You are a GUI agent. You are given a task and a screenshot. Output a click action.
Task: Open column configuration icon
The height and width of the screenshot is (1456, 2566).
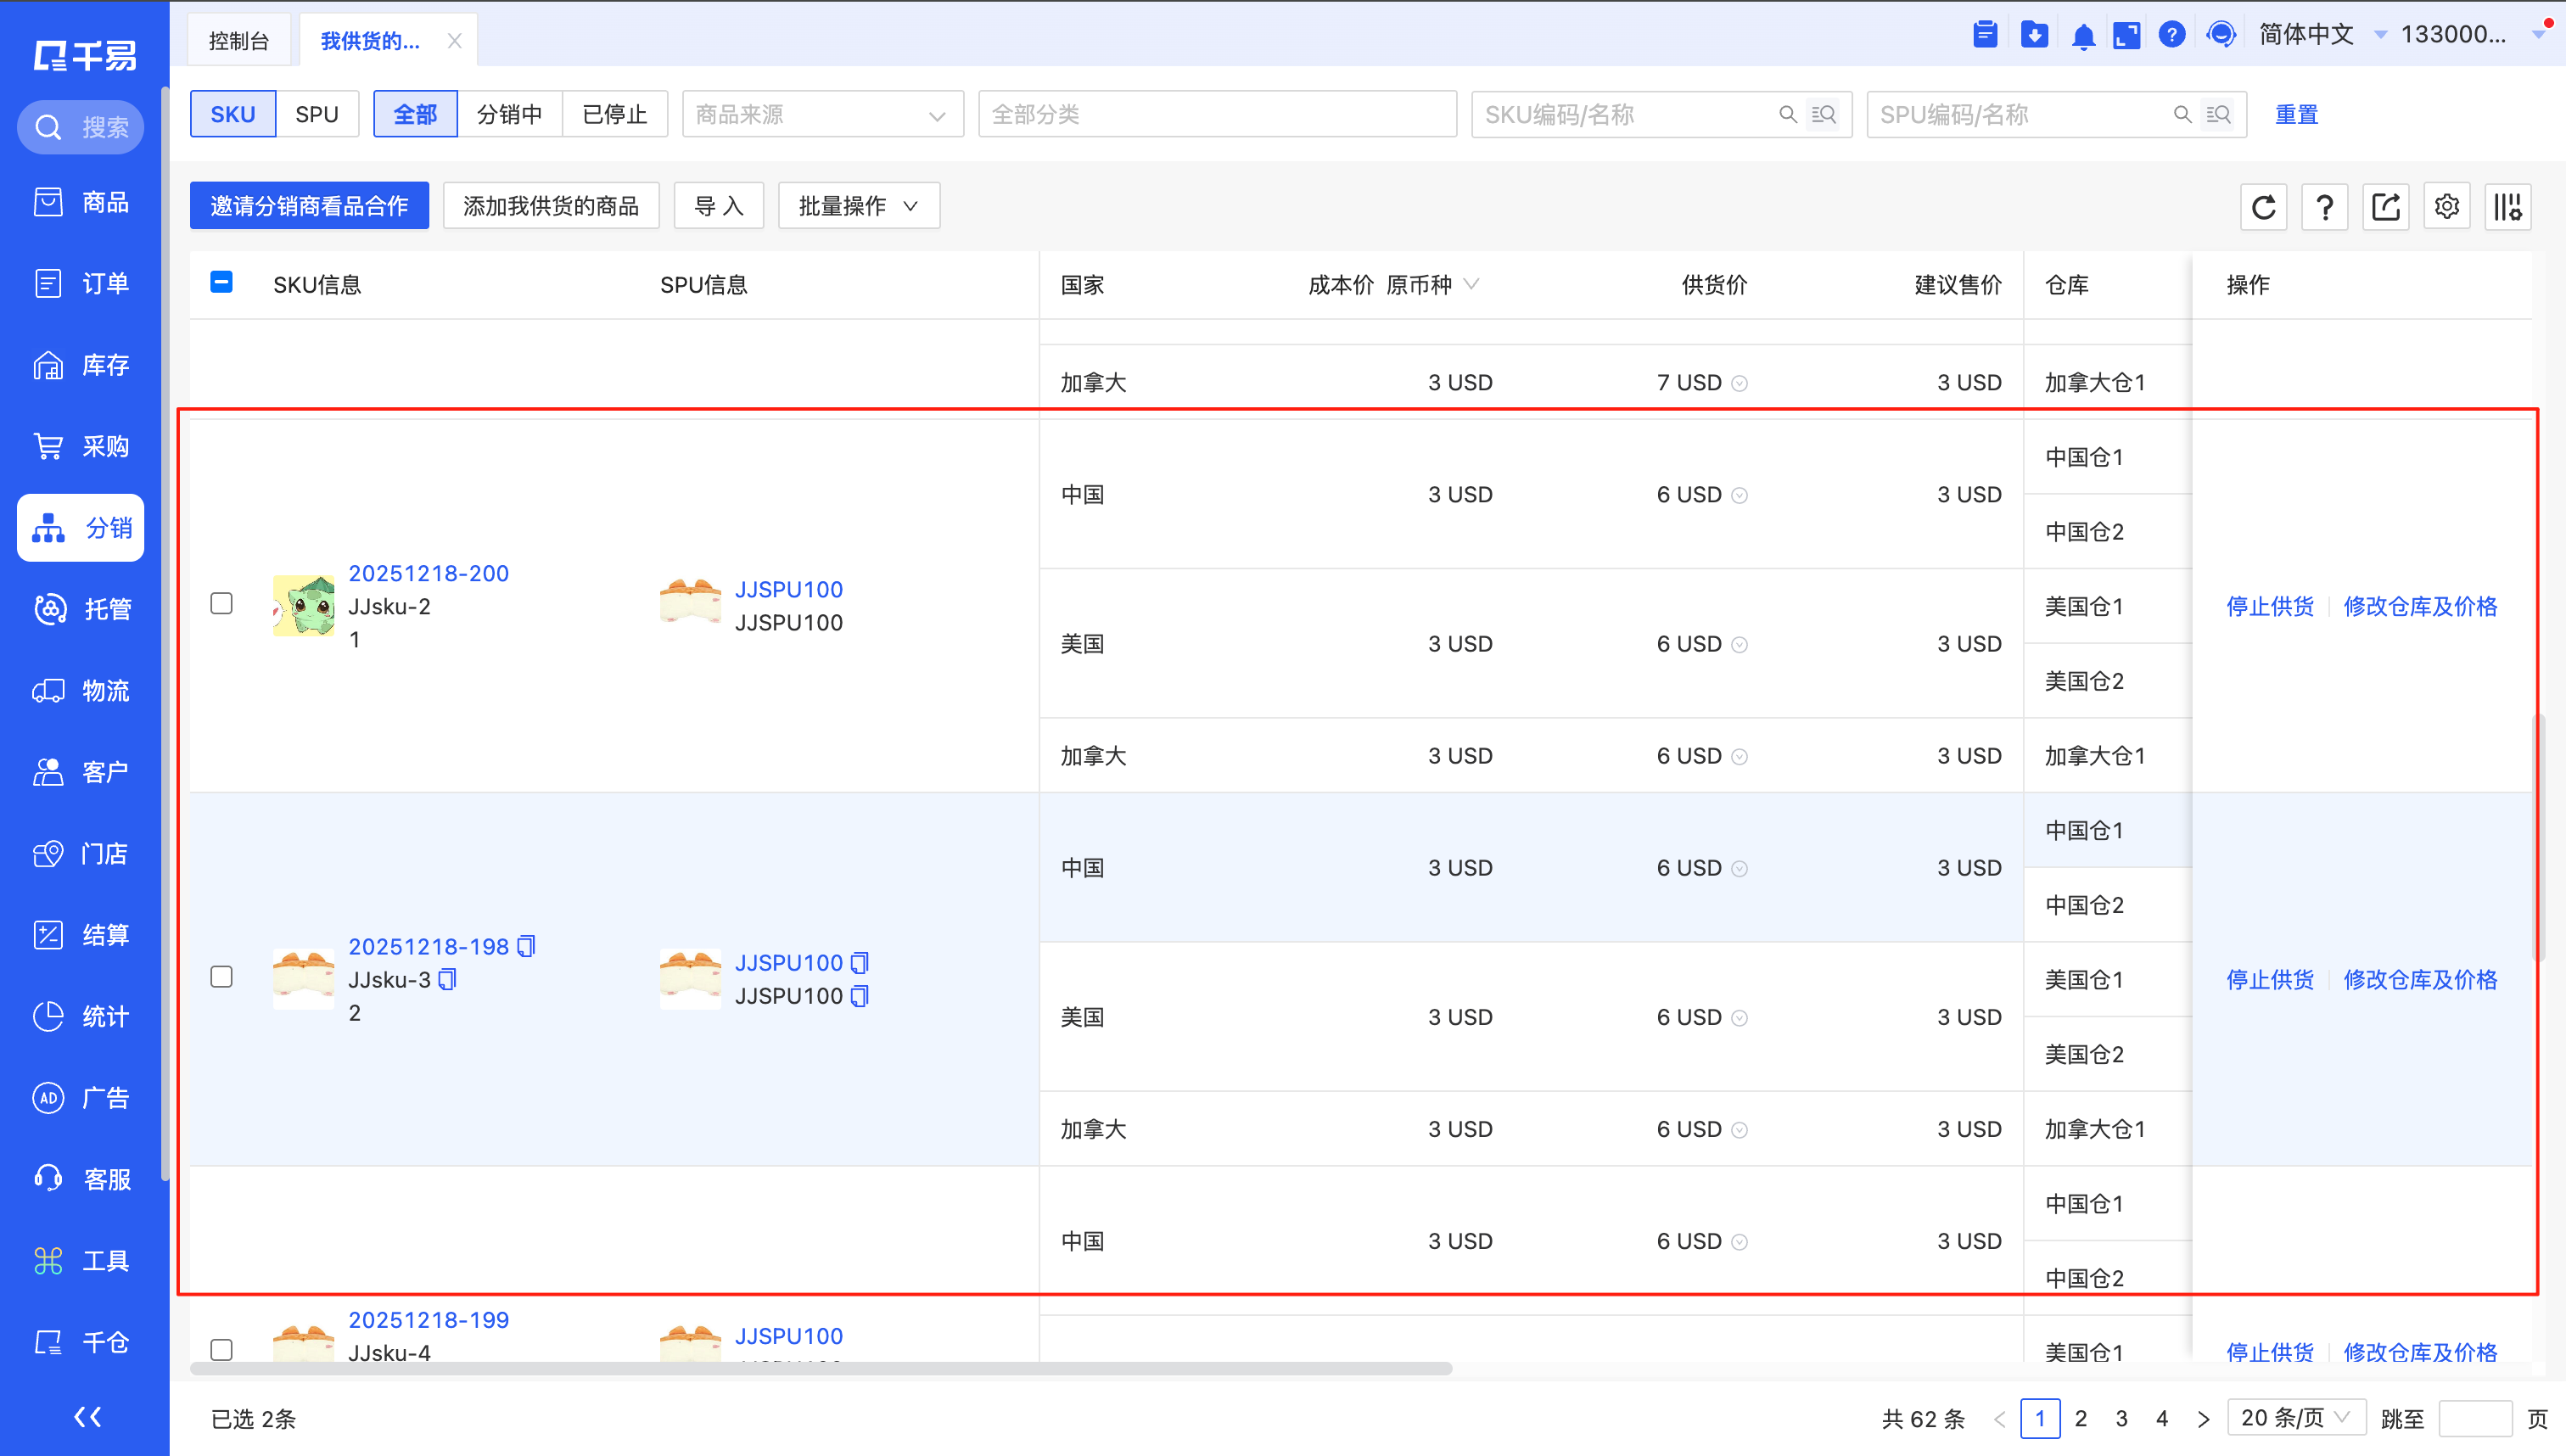point(2508,207)
